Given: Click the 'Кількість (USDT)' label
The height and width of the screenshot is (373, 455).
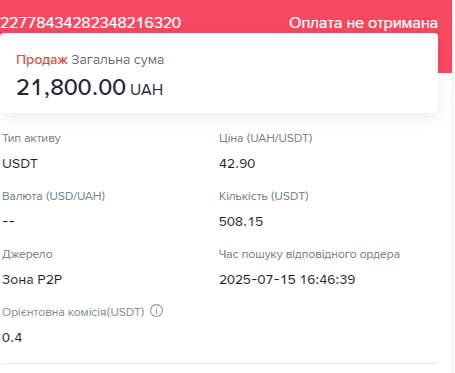Looking at the screenshot, I should (x=264, y=196).
